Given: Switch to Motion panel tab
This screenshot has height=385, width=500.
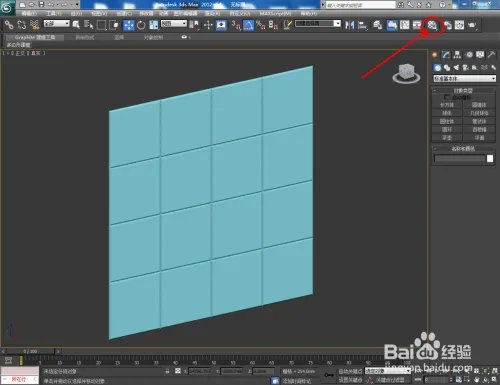Looking at the screenshot, I should 469,55.
